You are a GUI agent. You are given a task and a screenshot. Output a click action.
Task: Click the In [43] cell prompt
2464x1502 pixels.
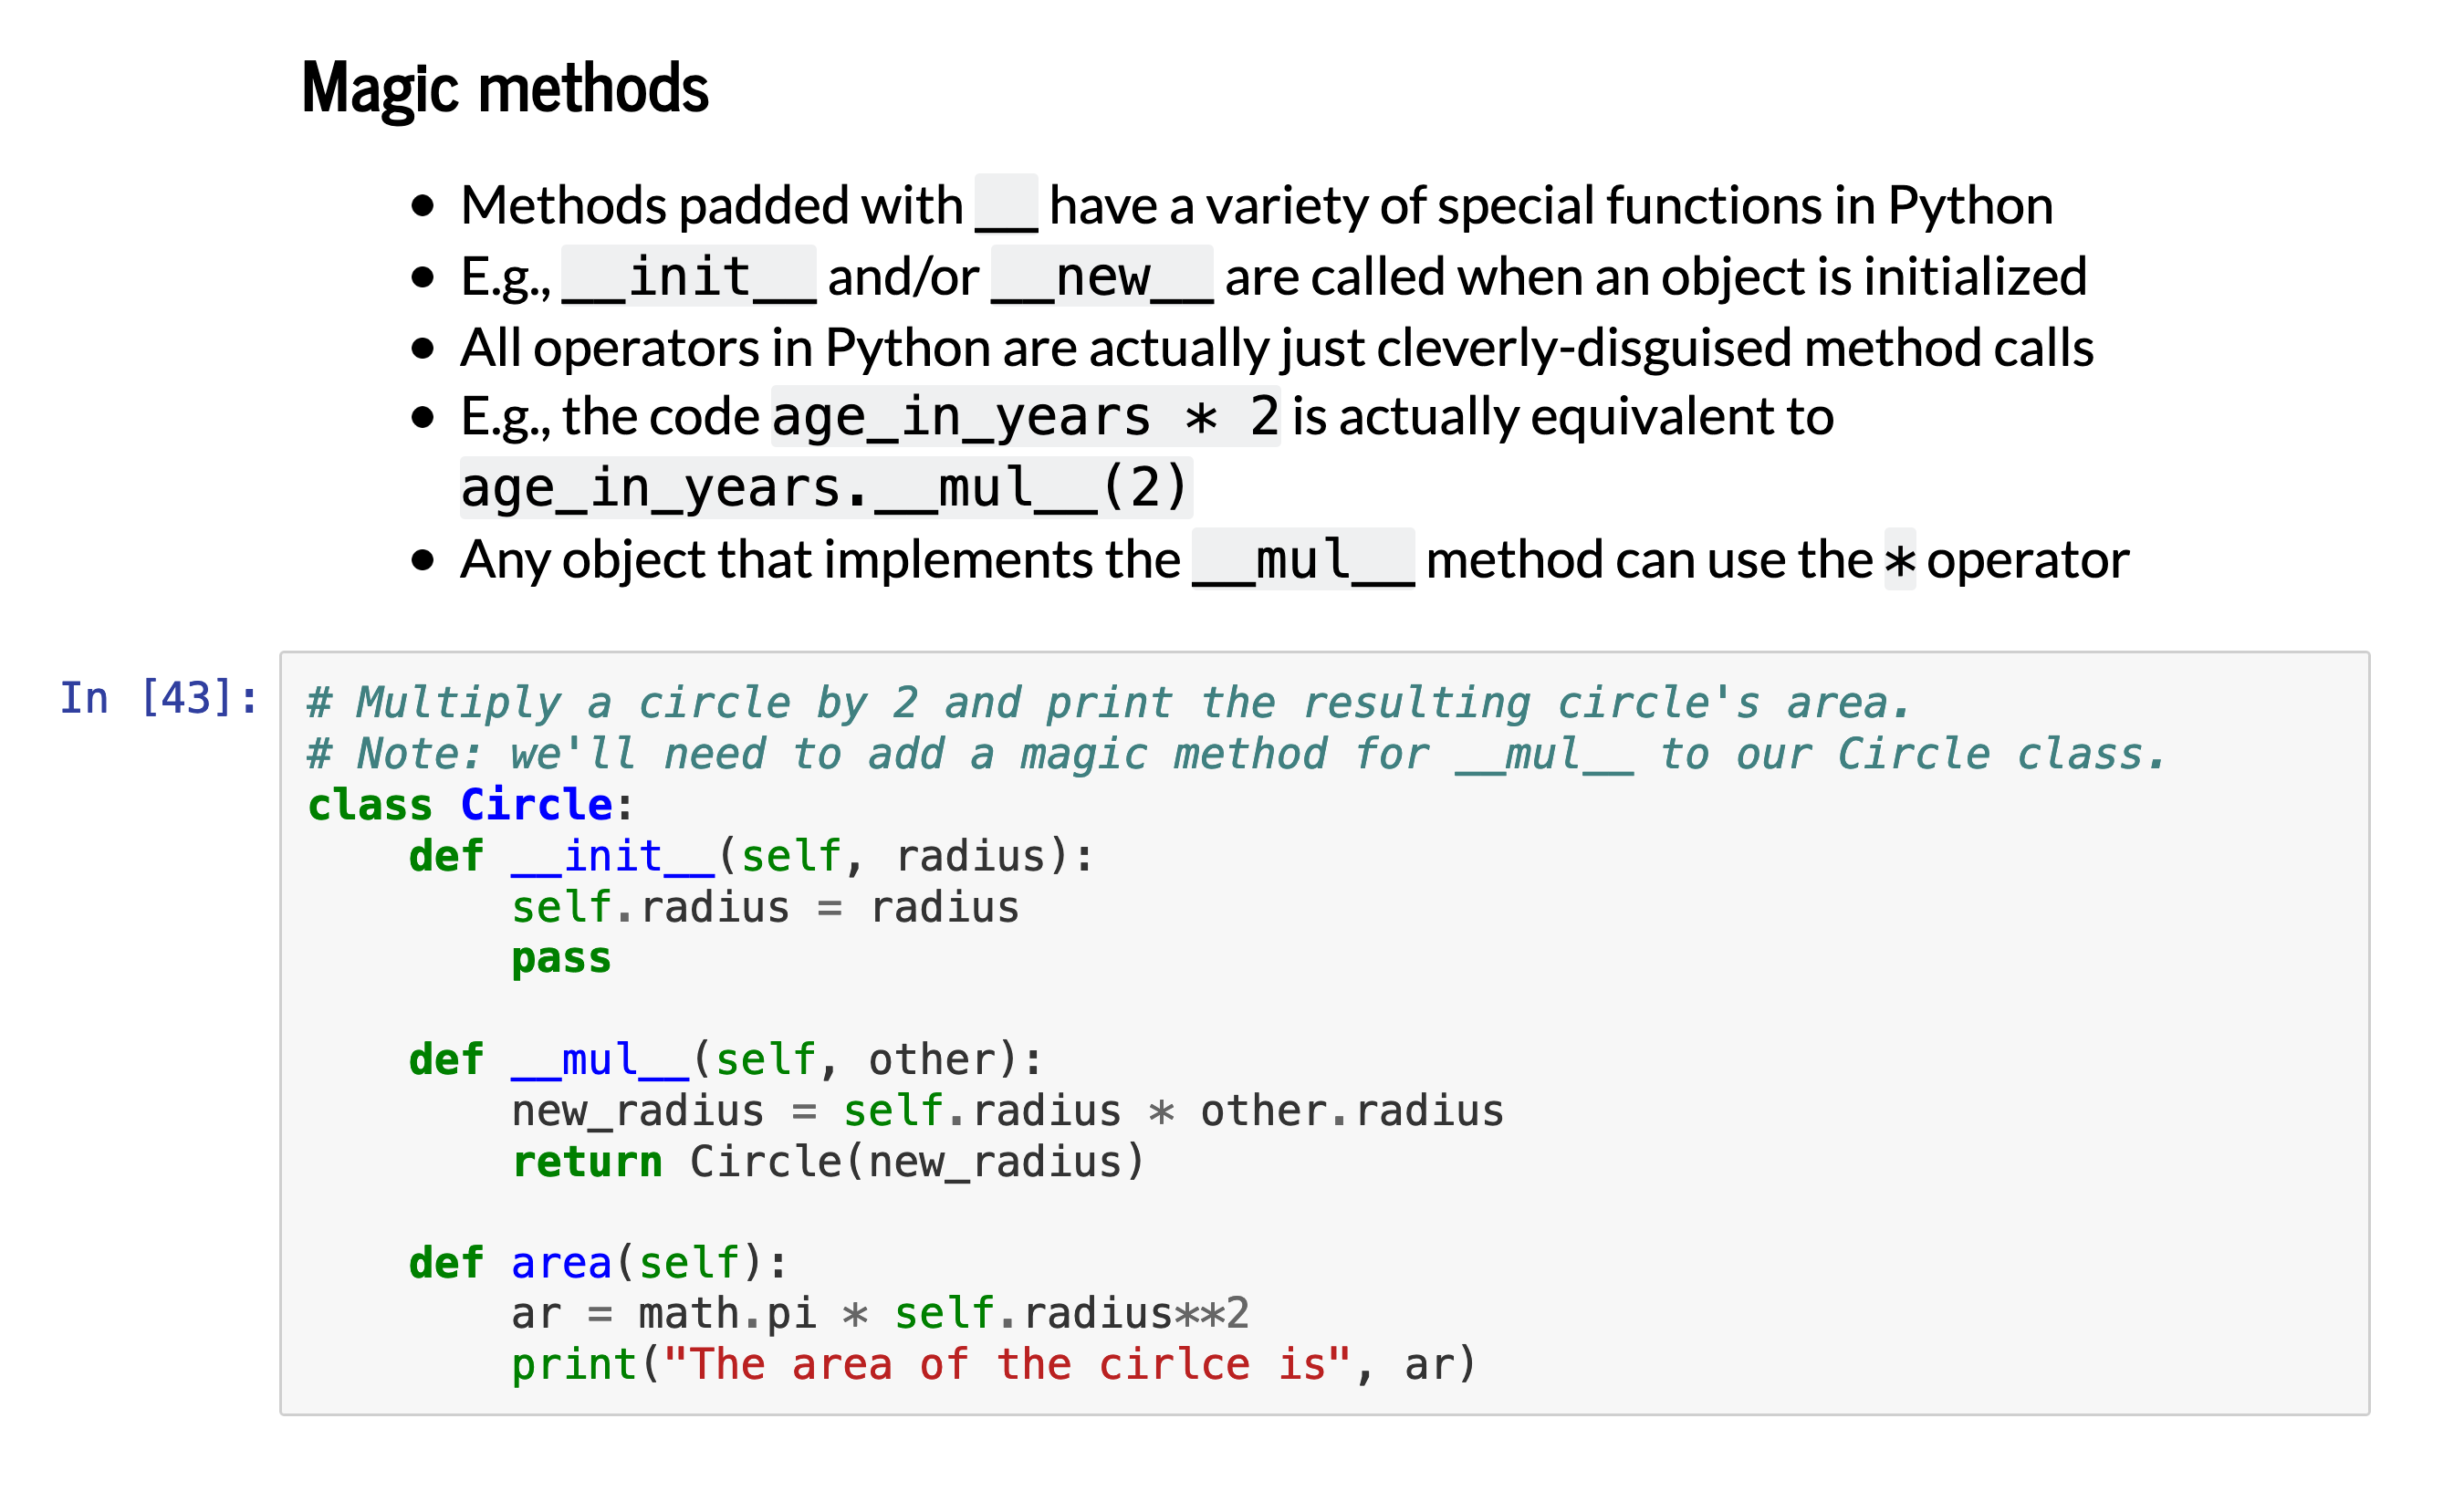159,698
